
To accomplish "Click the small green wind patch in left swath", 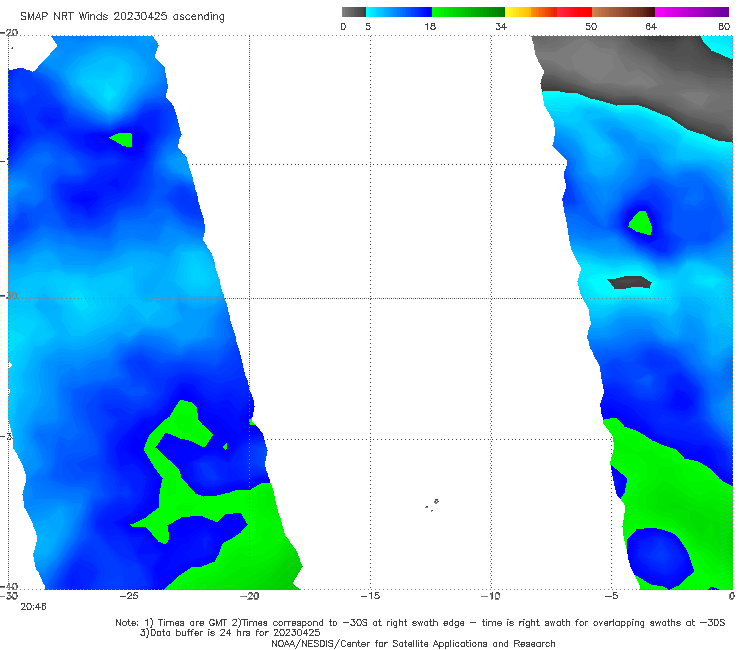I will (123, 140).
